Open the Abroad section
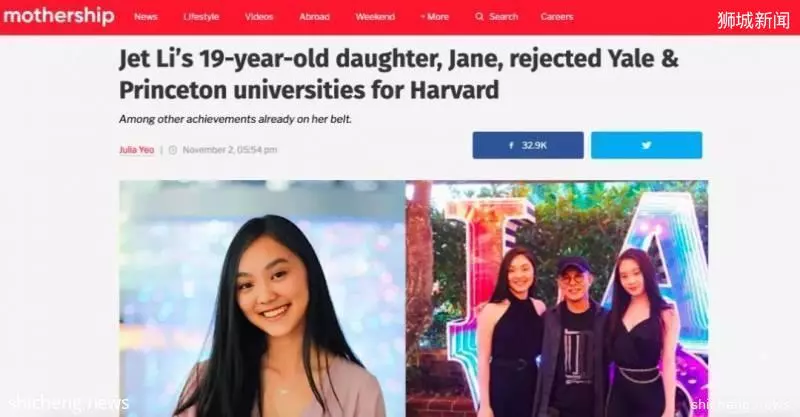 tap(314, 17)
